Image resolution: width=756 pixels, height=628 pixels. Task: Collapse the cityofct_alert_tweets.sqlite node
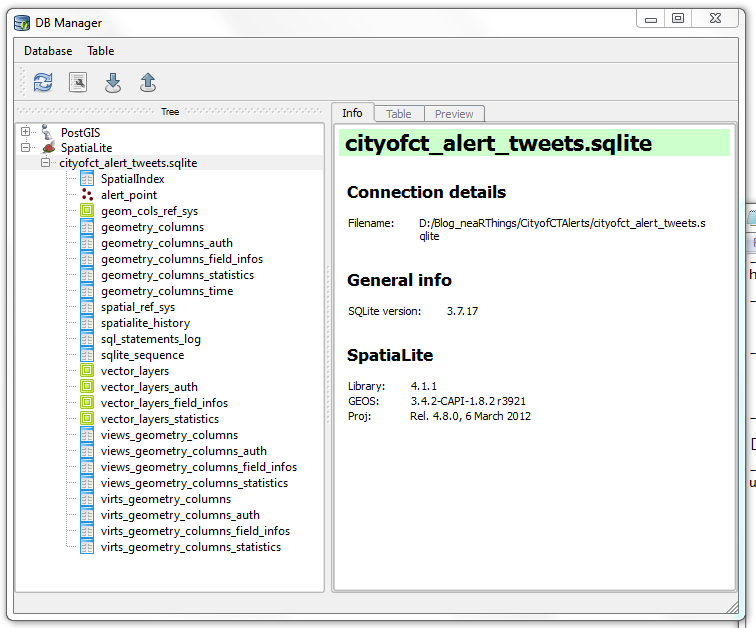coord(45,163)
